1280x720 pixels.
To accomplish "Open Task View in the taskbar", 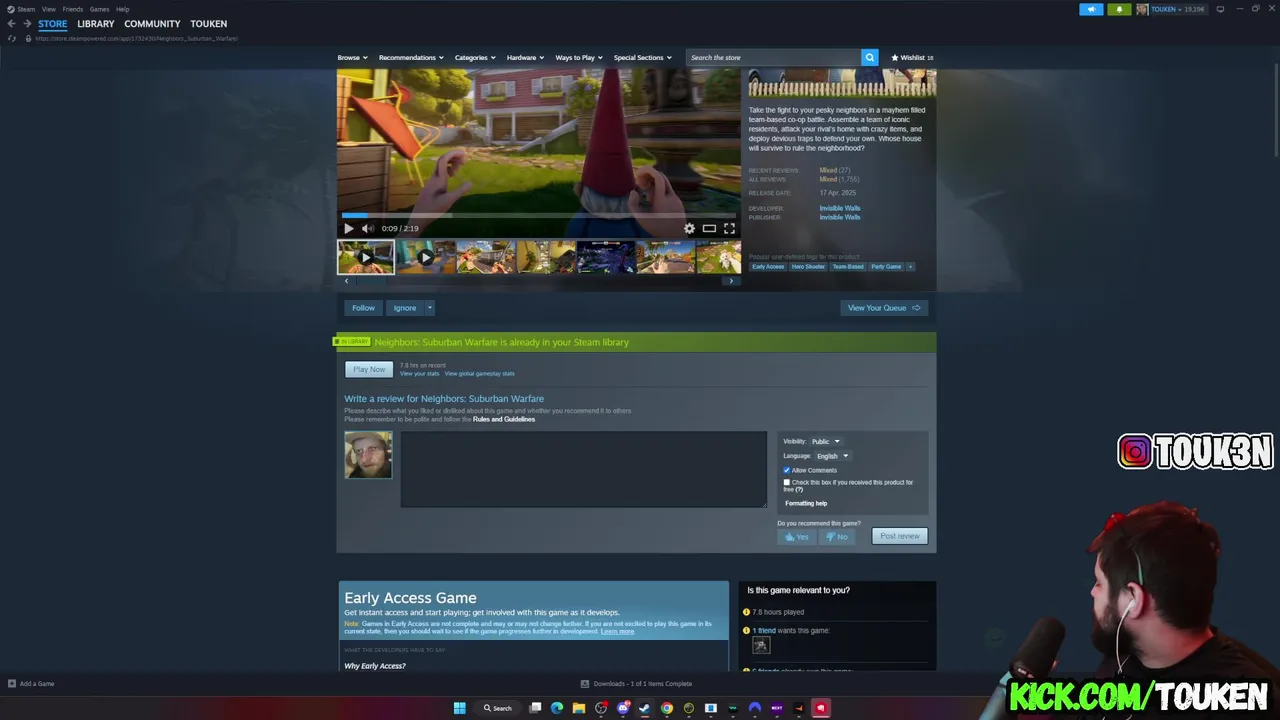I will 535,708.
